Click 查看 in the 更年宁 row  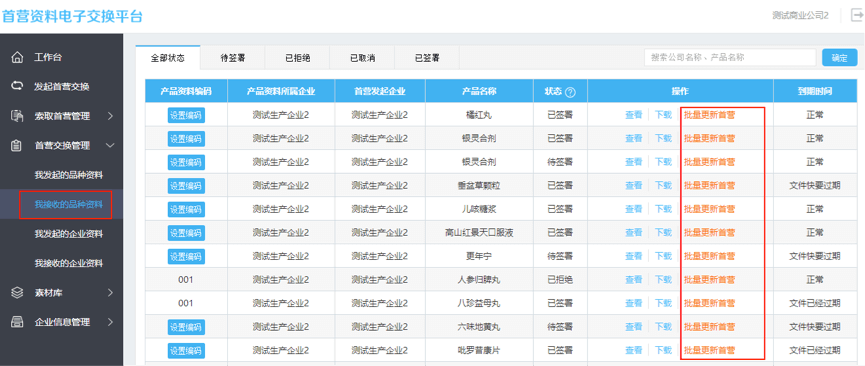[633, 256]
